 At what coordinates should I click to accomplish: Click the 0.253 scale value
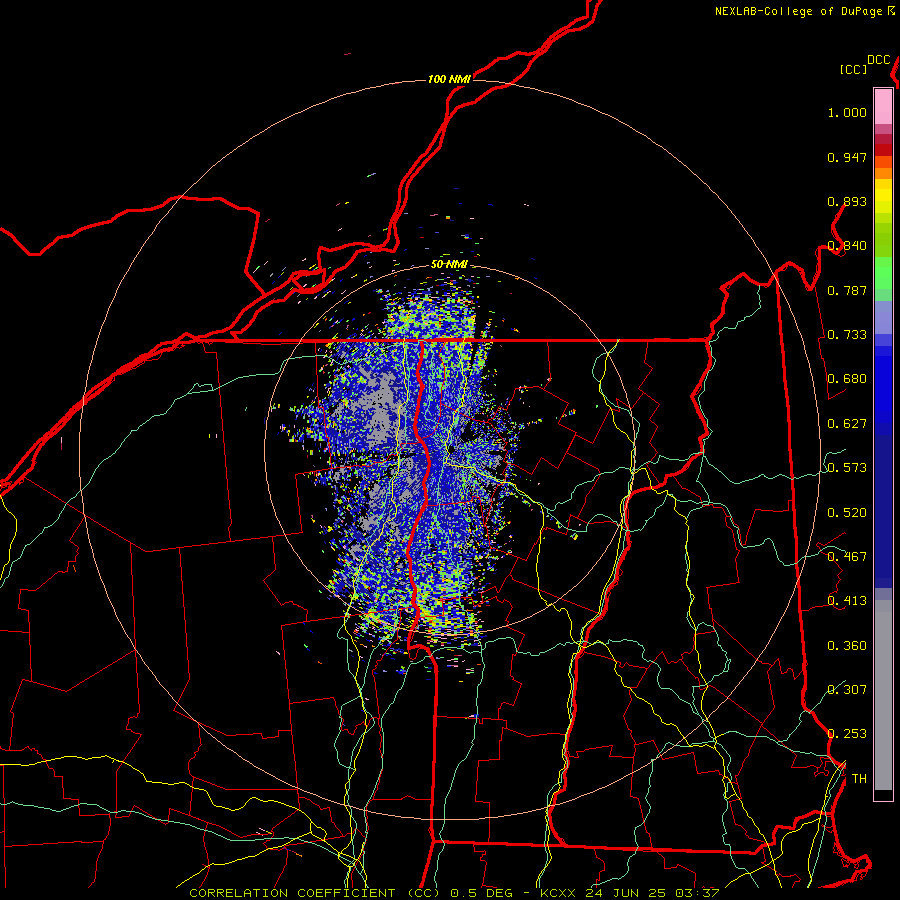[x=847, y=734]
